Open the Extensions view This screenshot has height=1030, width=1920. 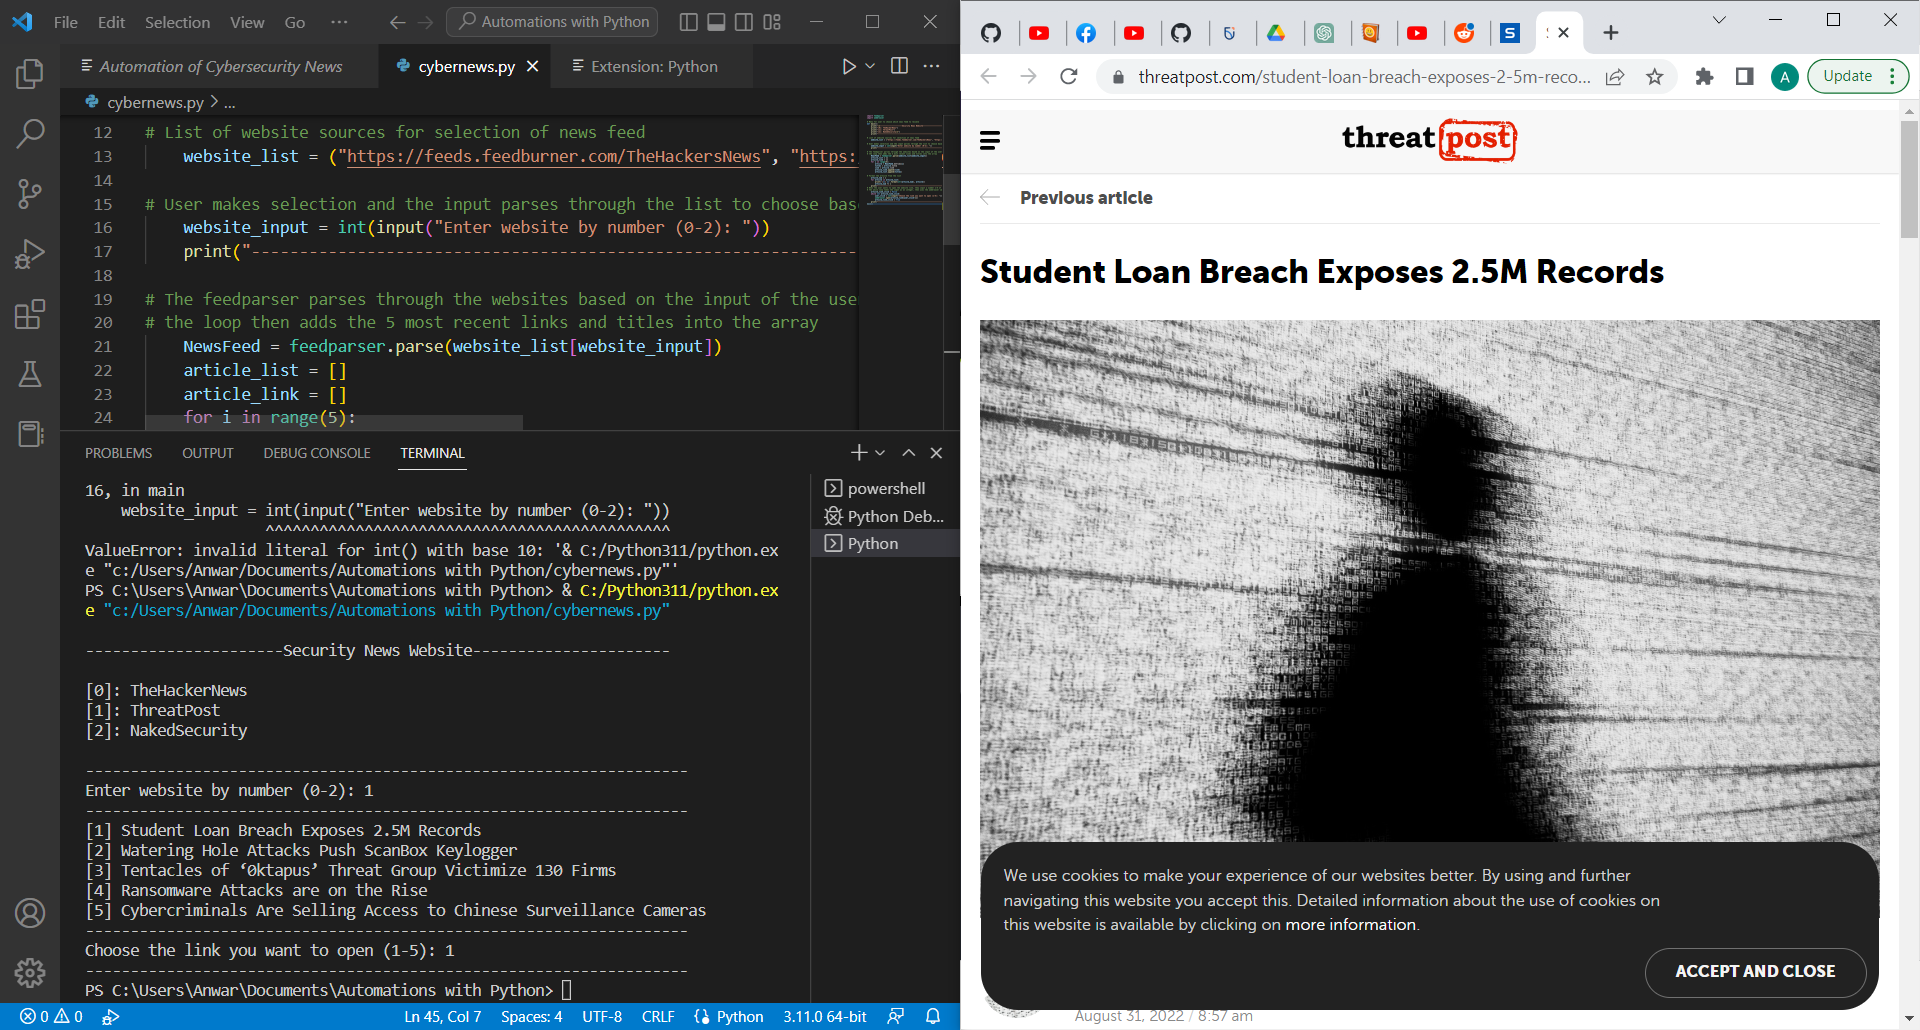tap(30, 314)
